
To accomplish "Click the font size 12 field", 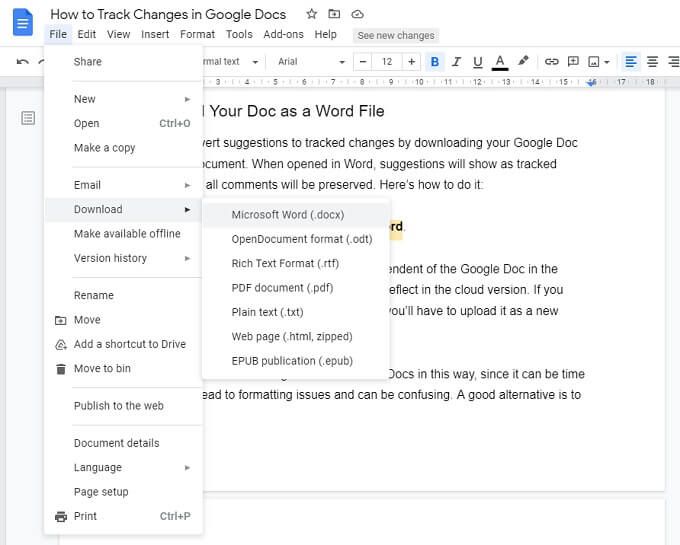I will tap(387, 62).
